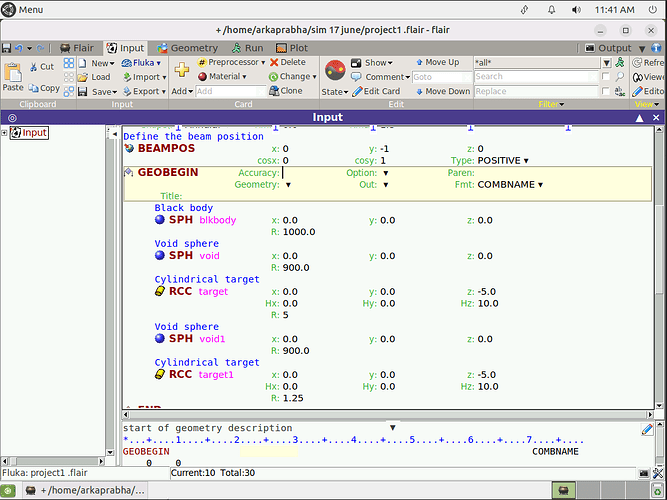This screenshot has height=500, width=667.
Task: Click the Edit Card pencil icon
Action: click(358, 91)
